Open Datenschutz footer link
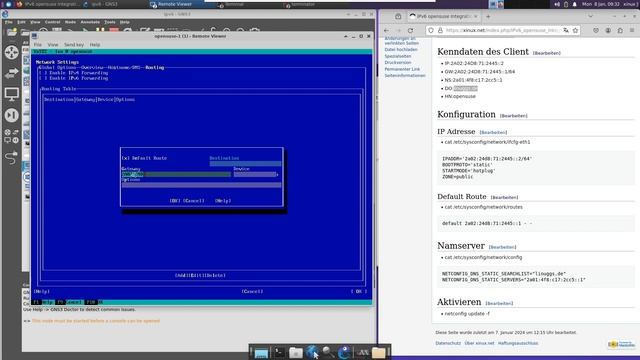This screenshot has height=360, width=640. (448, 343)
